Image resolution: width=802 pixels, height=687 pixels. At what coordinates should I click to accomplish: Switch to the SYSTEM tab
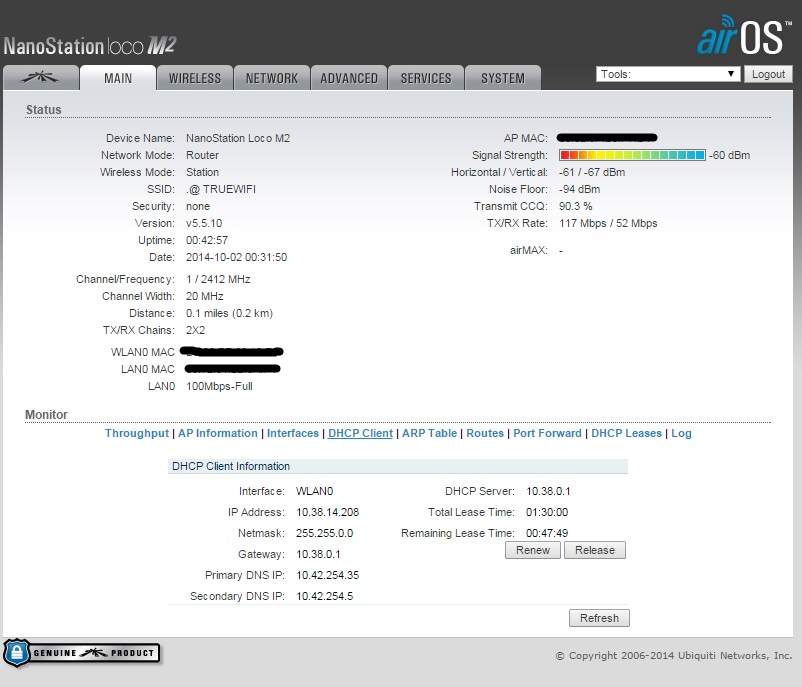coord(503,78)
